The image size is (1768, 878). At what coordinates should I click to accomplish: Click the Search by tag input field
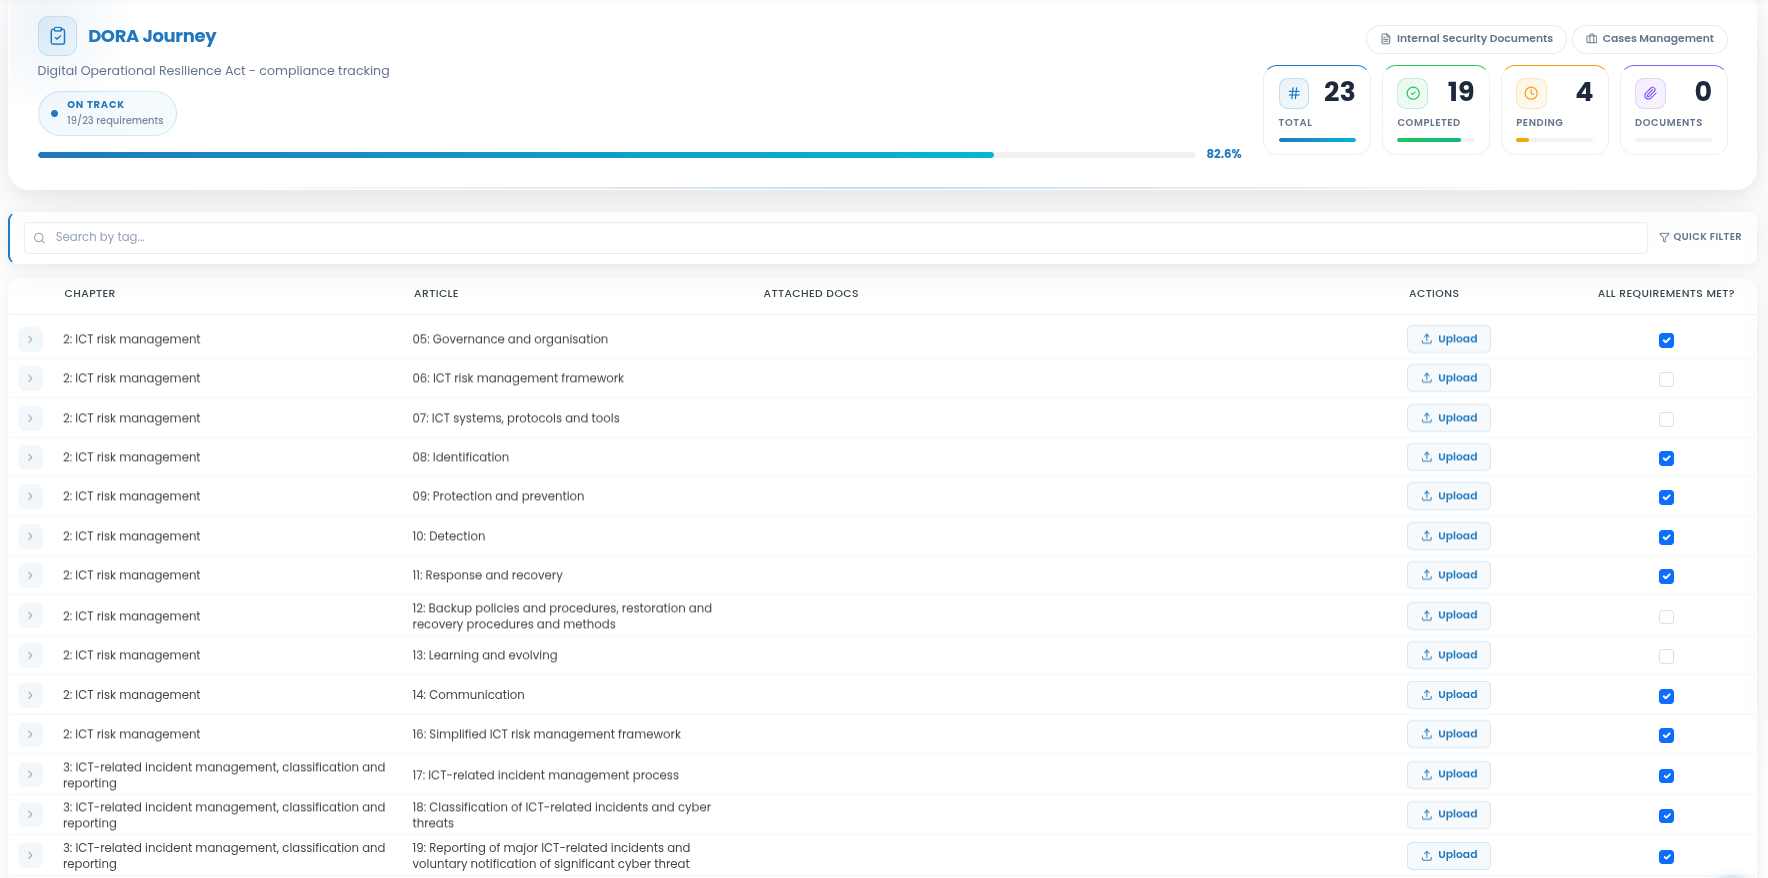[836, 238]
